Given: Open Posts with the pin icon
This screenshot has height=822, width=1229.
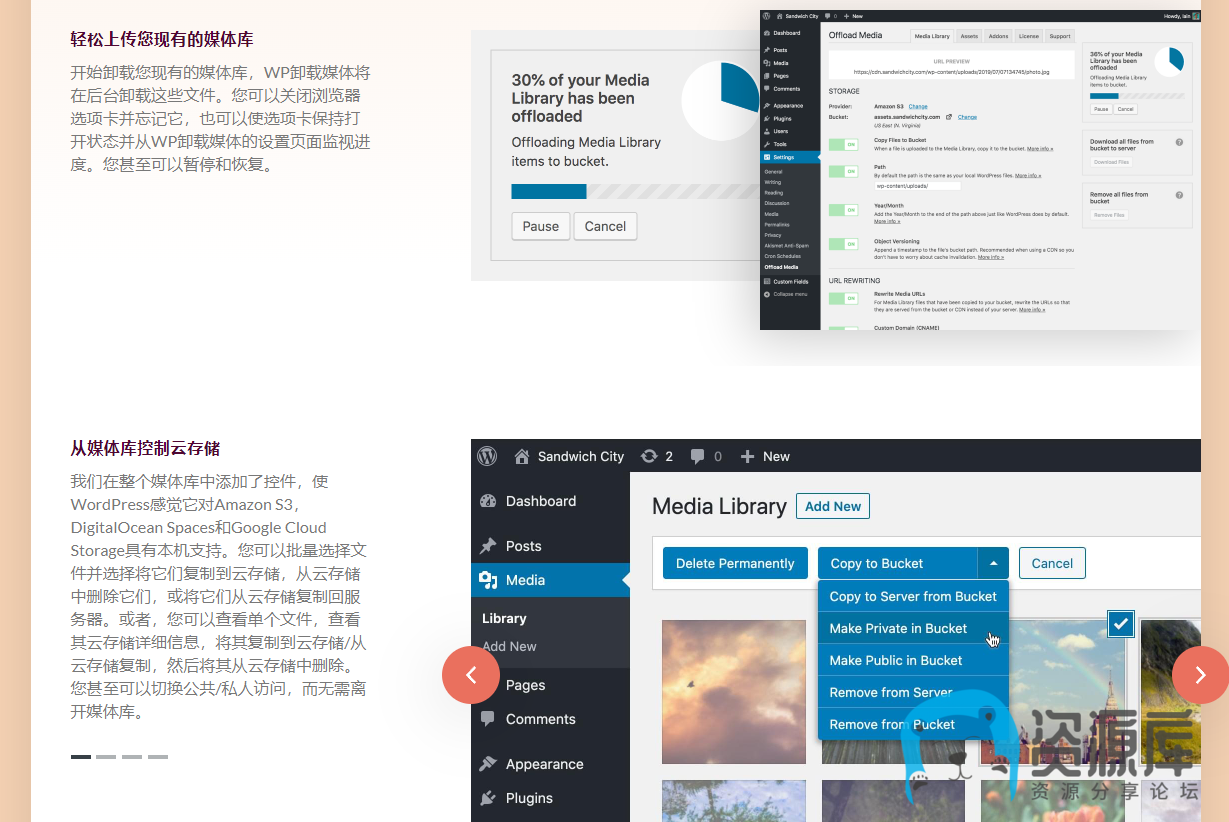Looking at the screenshot, I should (488, 546).
